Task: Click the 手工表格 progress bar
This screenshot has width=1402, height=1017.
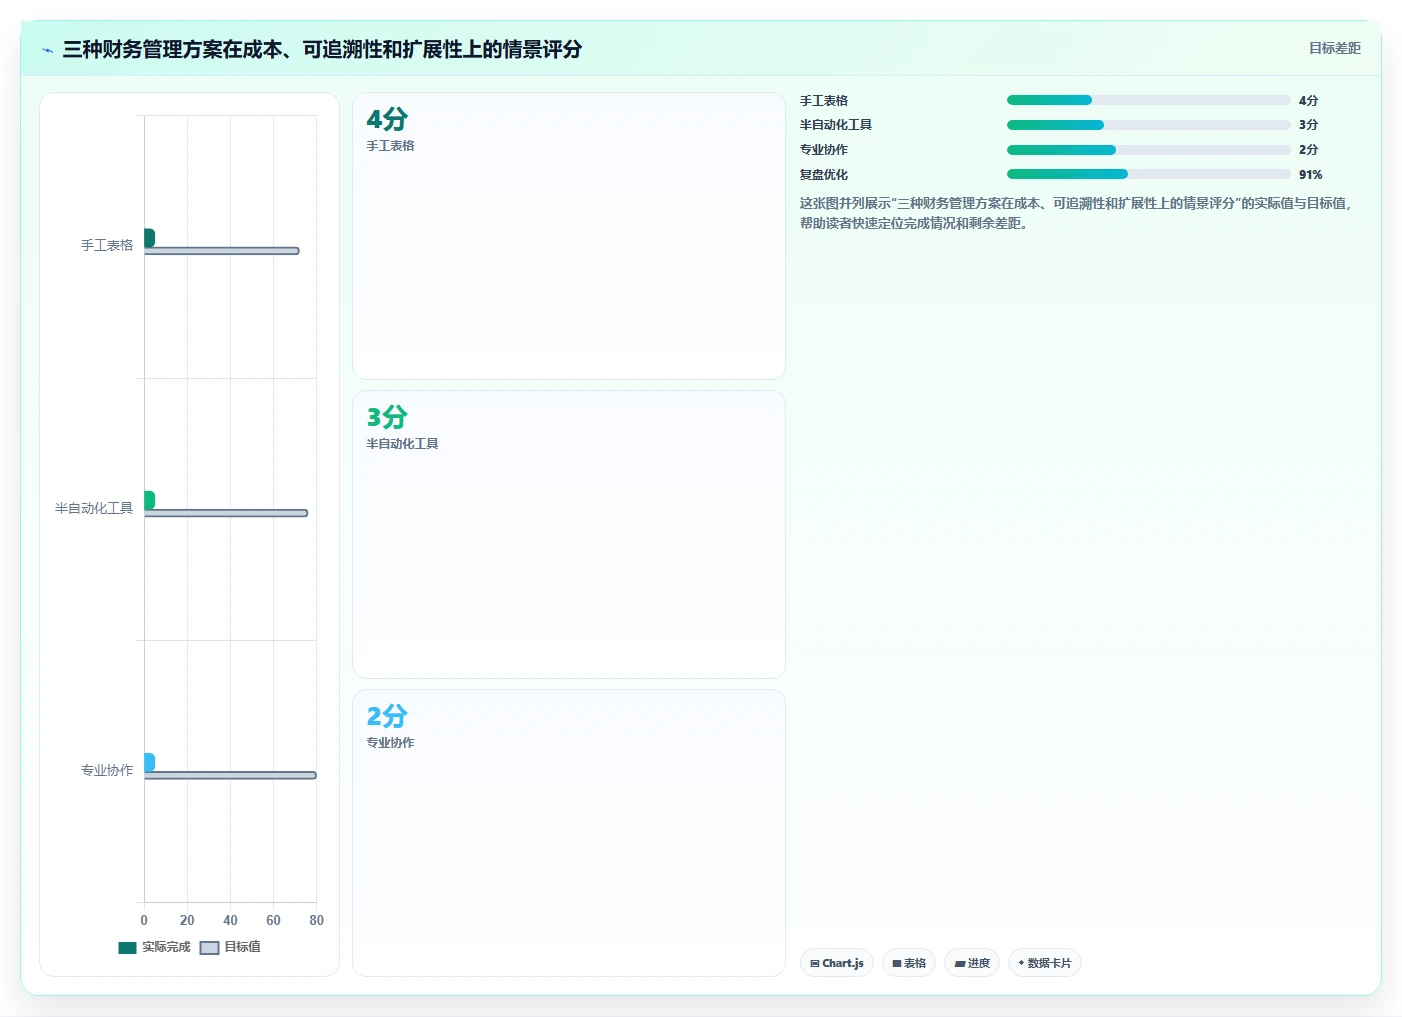Action: pyautogui.click(x=1148, y=100)
